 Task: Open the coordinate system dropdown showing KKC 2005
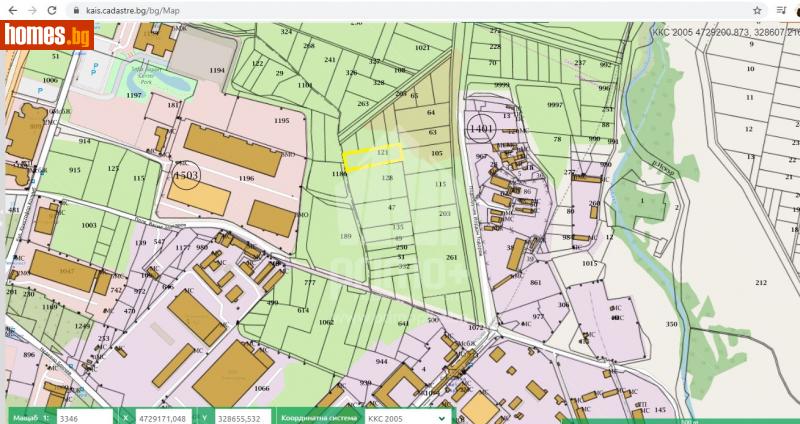click(x=406, y=416)
